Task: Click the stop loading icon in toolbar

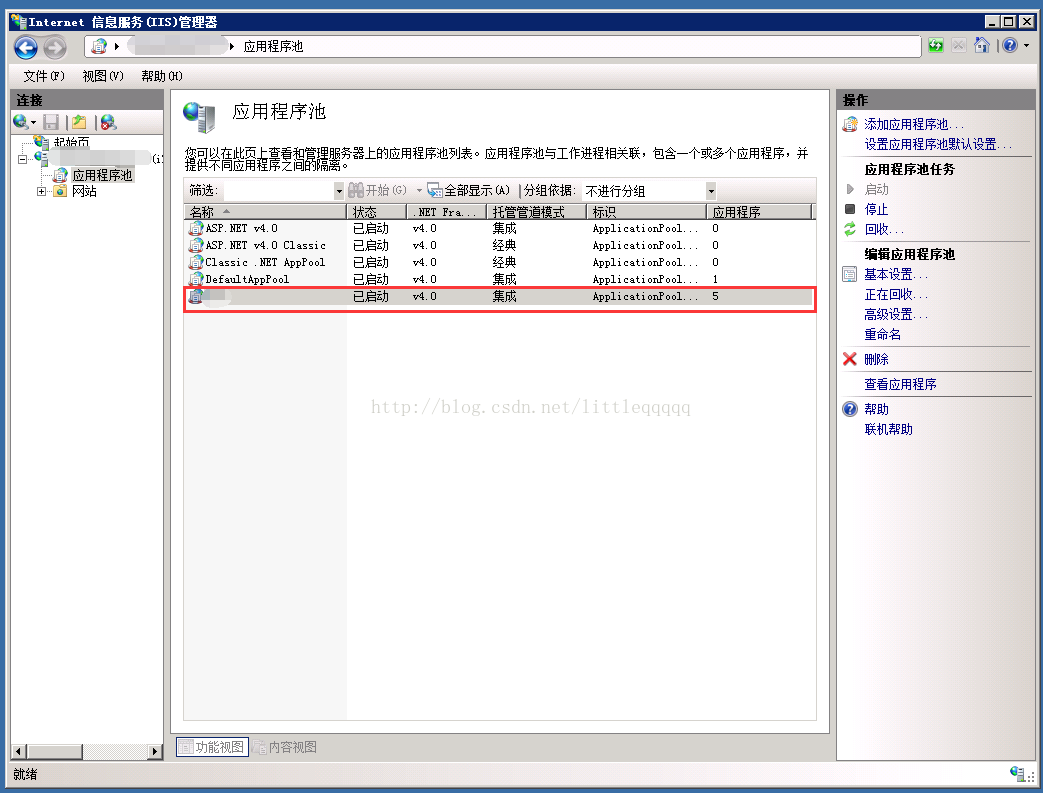Action: point(959,45)
